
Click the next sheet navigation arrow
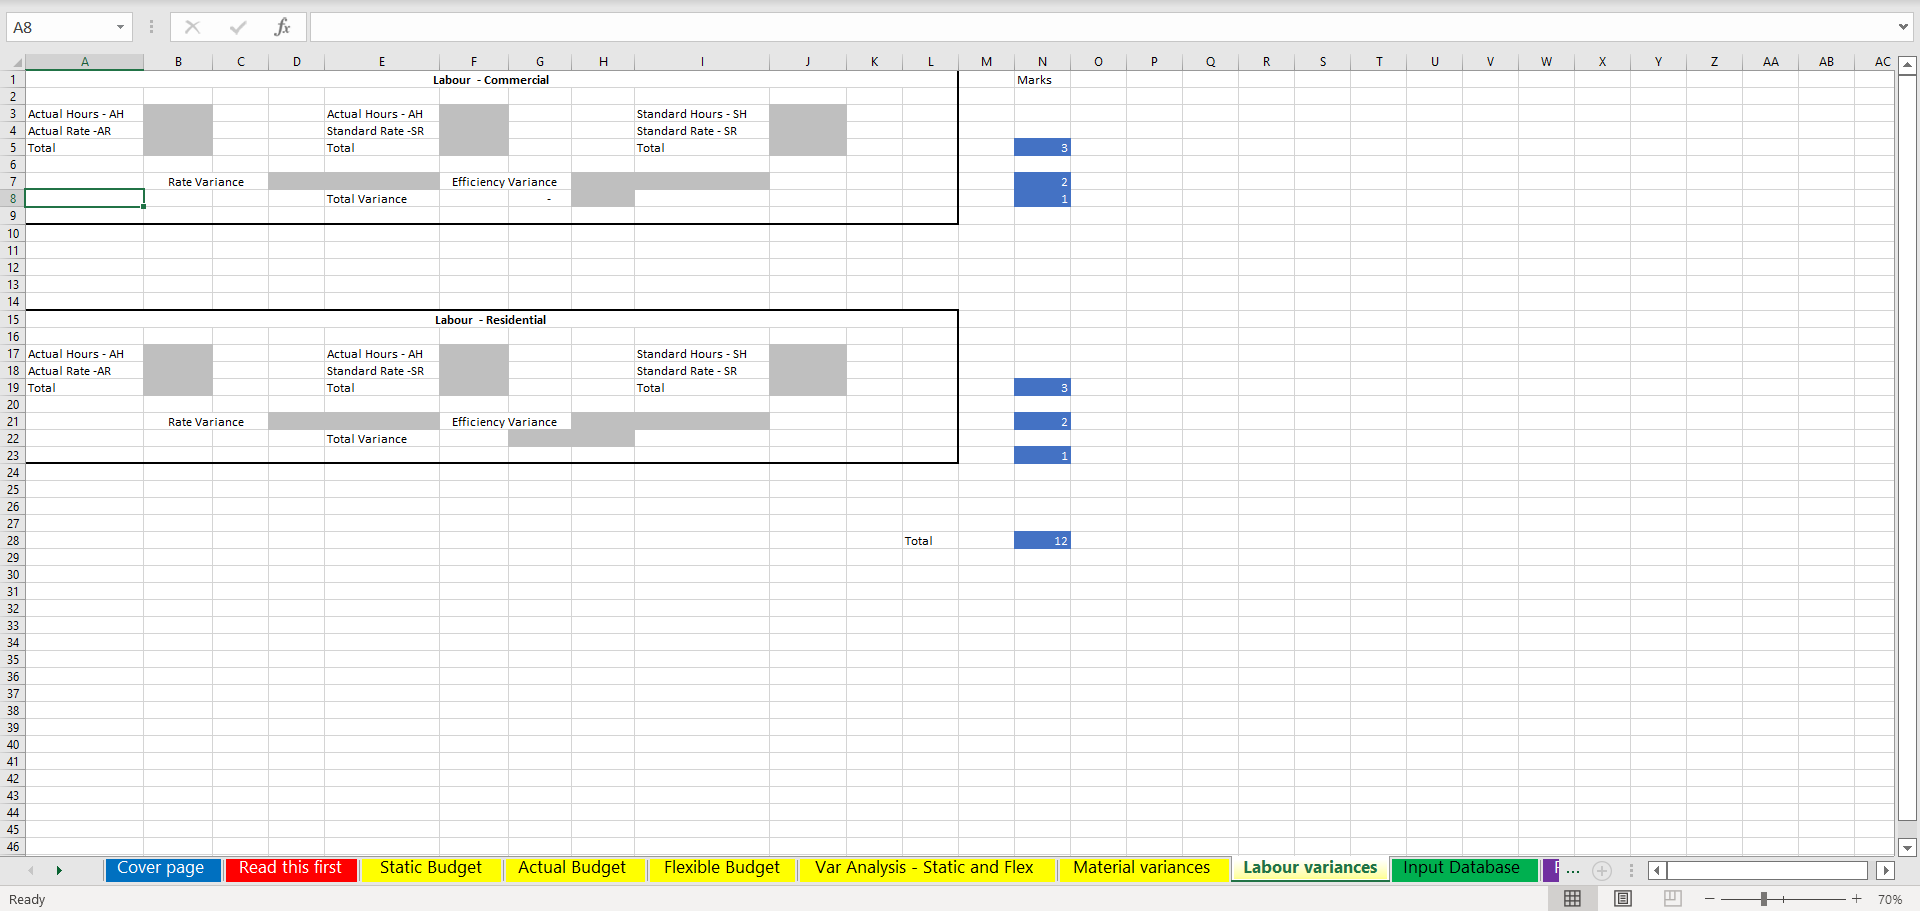tap(59, 871)
